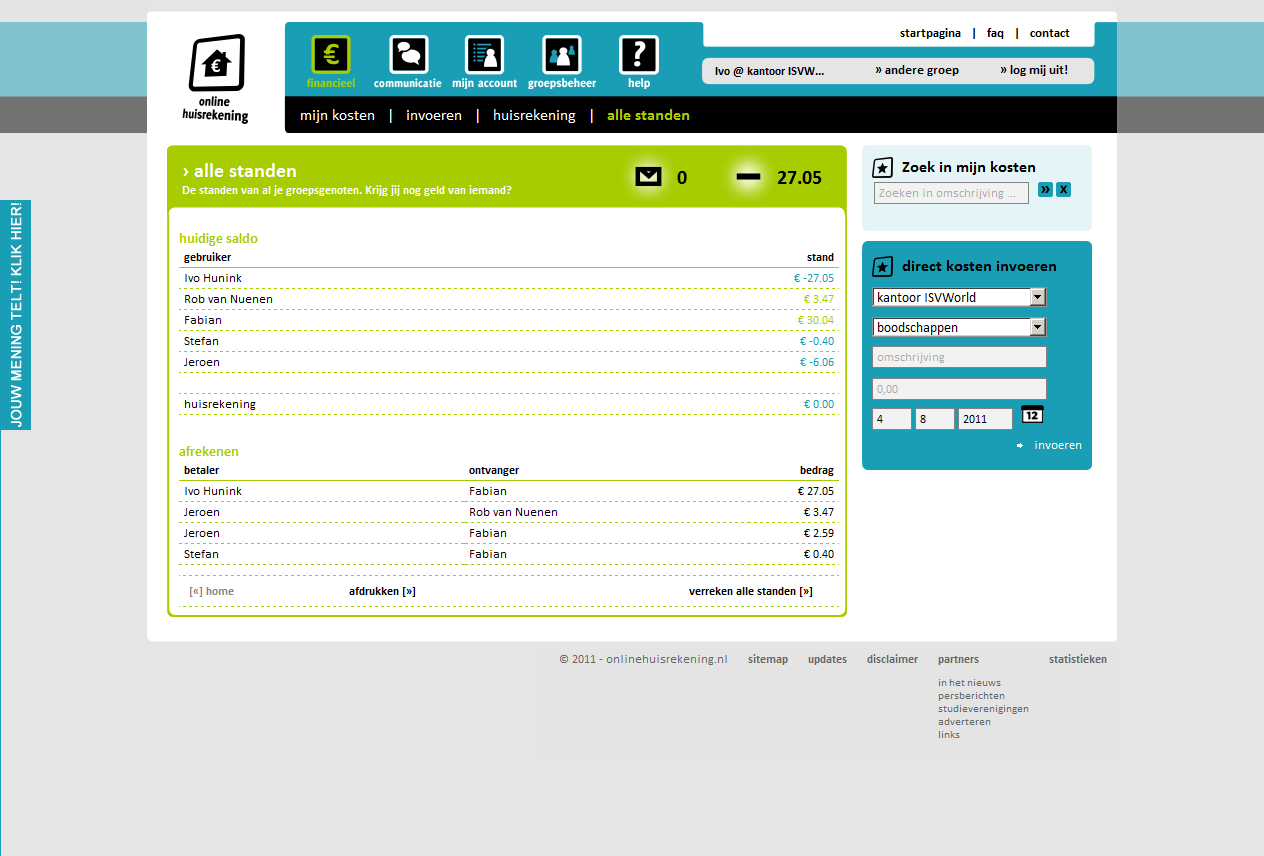The image size is (1264, 856).
Task: Switch to the mijn kosten tab
Action: tap(337, 115)
